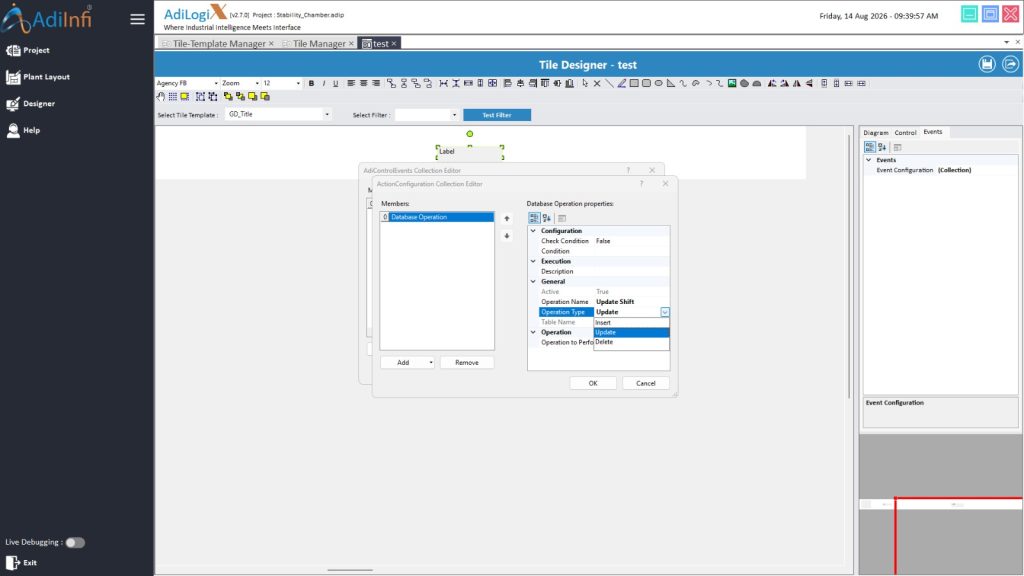
Task: Select the pen drawing tool
Action: (x=622, y=84)
